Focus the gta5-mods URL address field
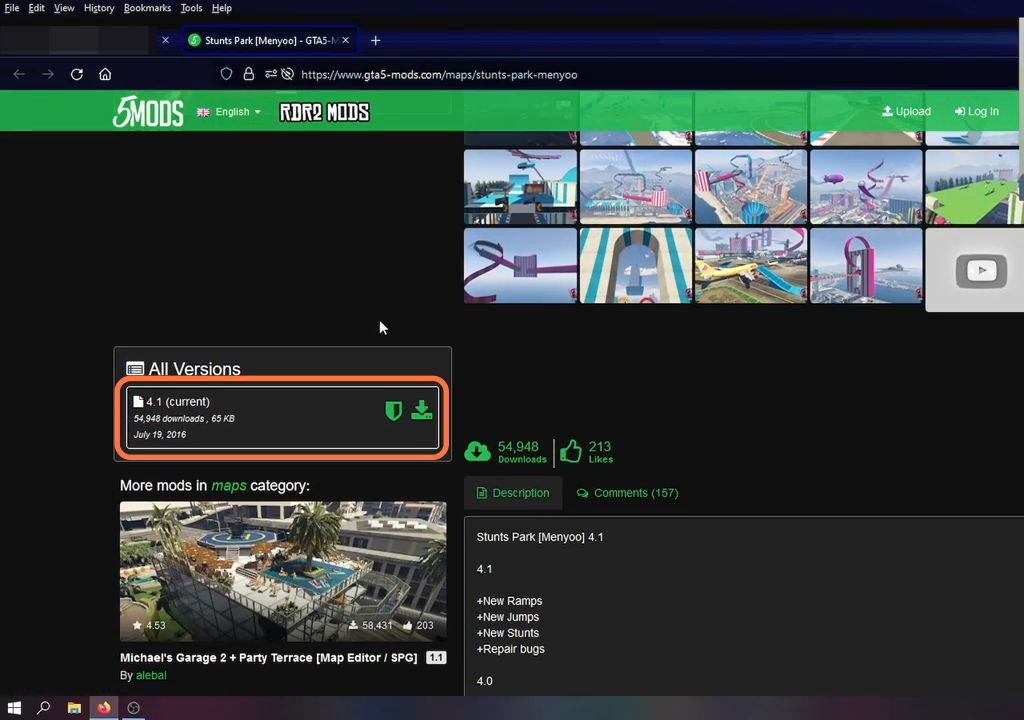 click(x=439, y=74)
